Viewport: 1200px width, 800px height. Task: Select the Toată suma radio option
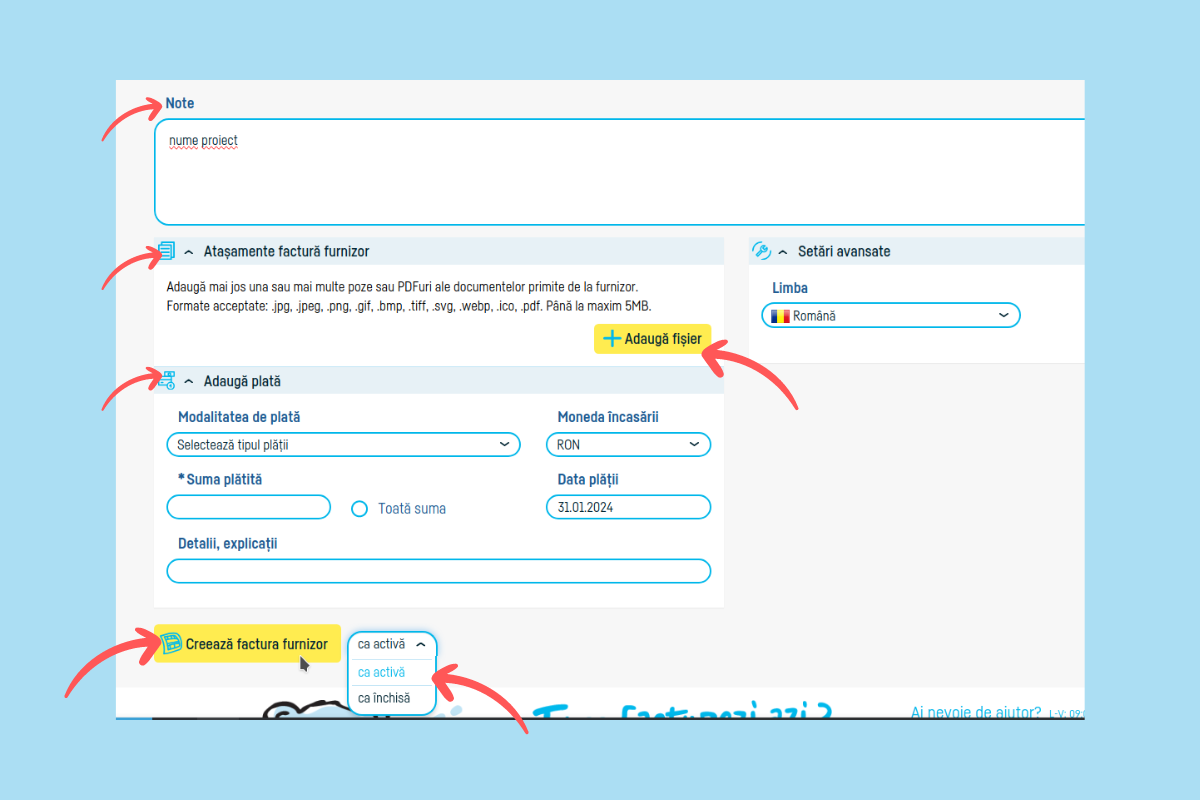coord(360,509)
